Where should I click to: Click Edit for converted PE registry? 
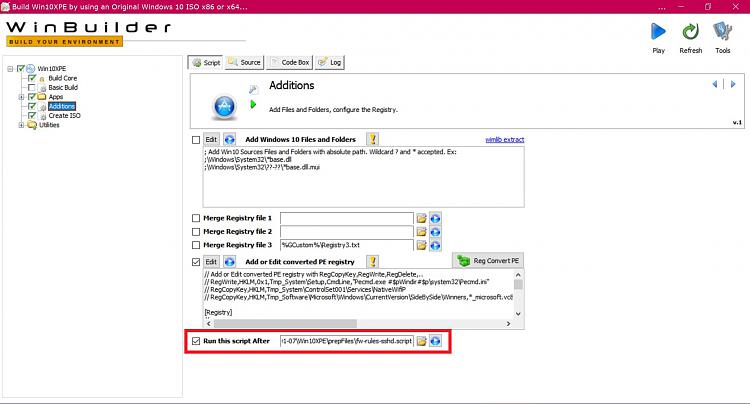point(211,262)
